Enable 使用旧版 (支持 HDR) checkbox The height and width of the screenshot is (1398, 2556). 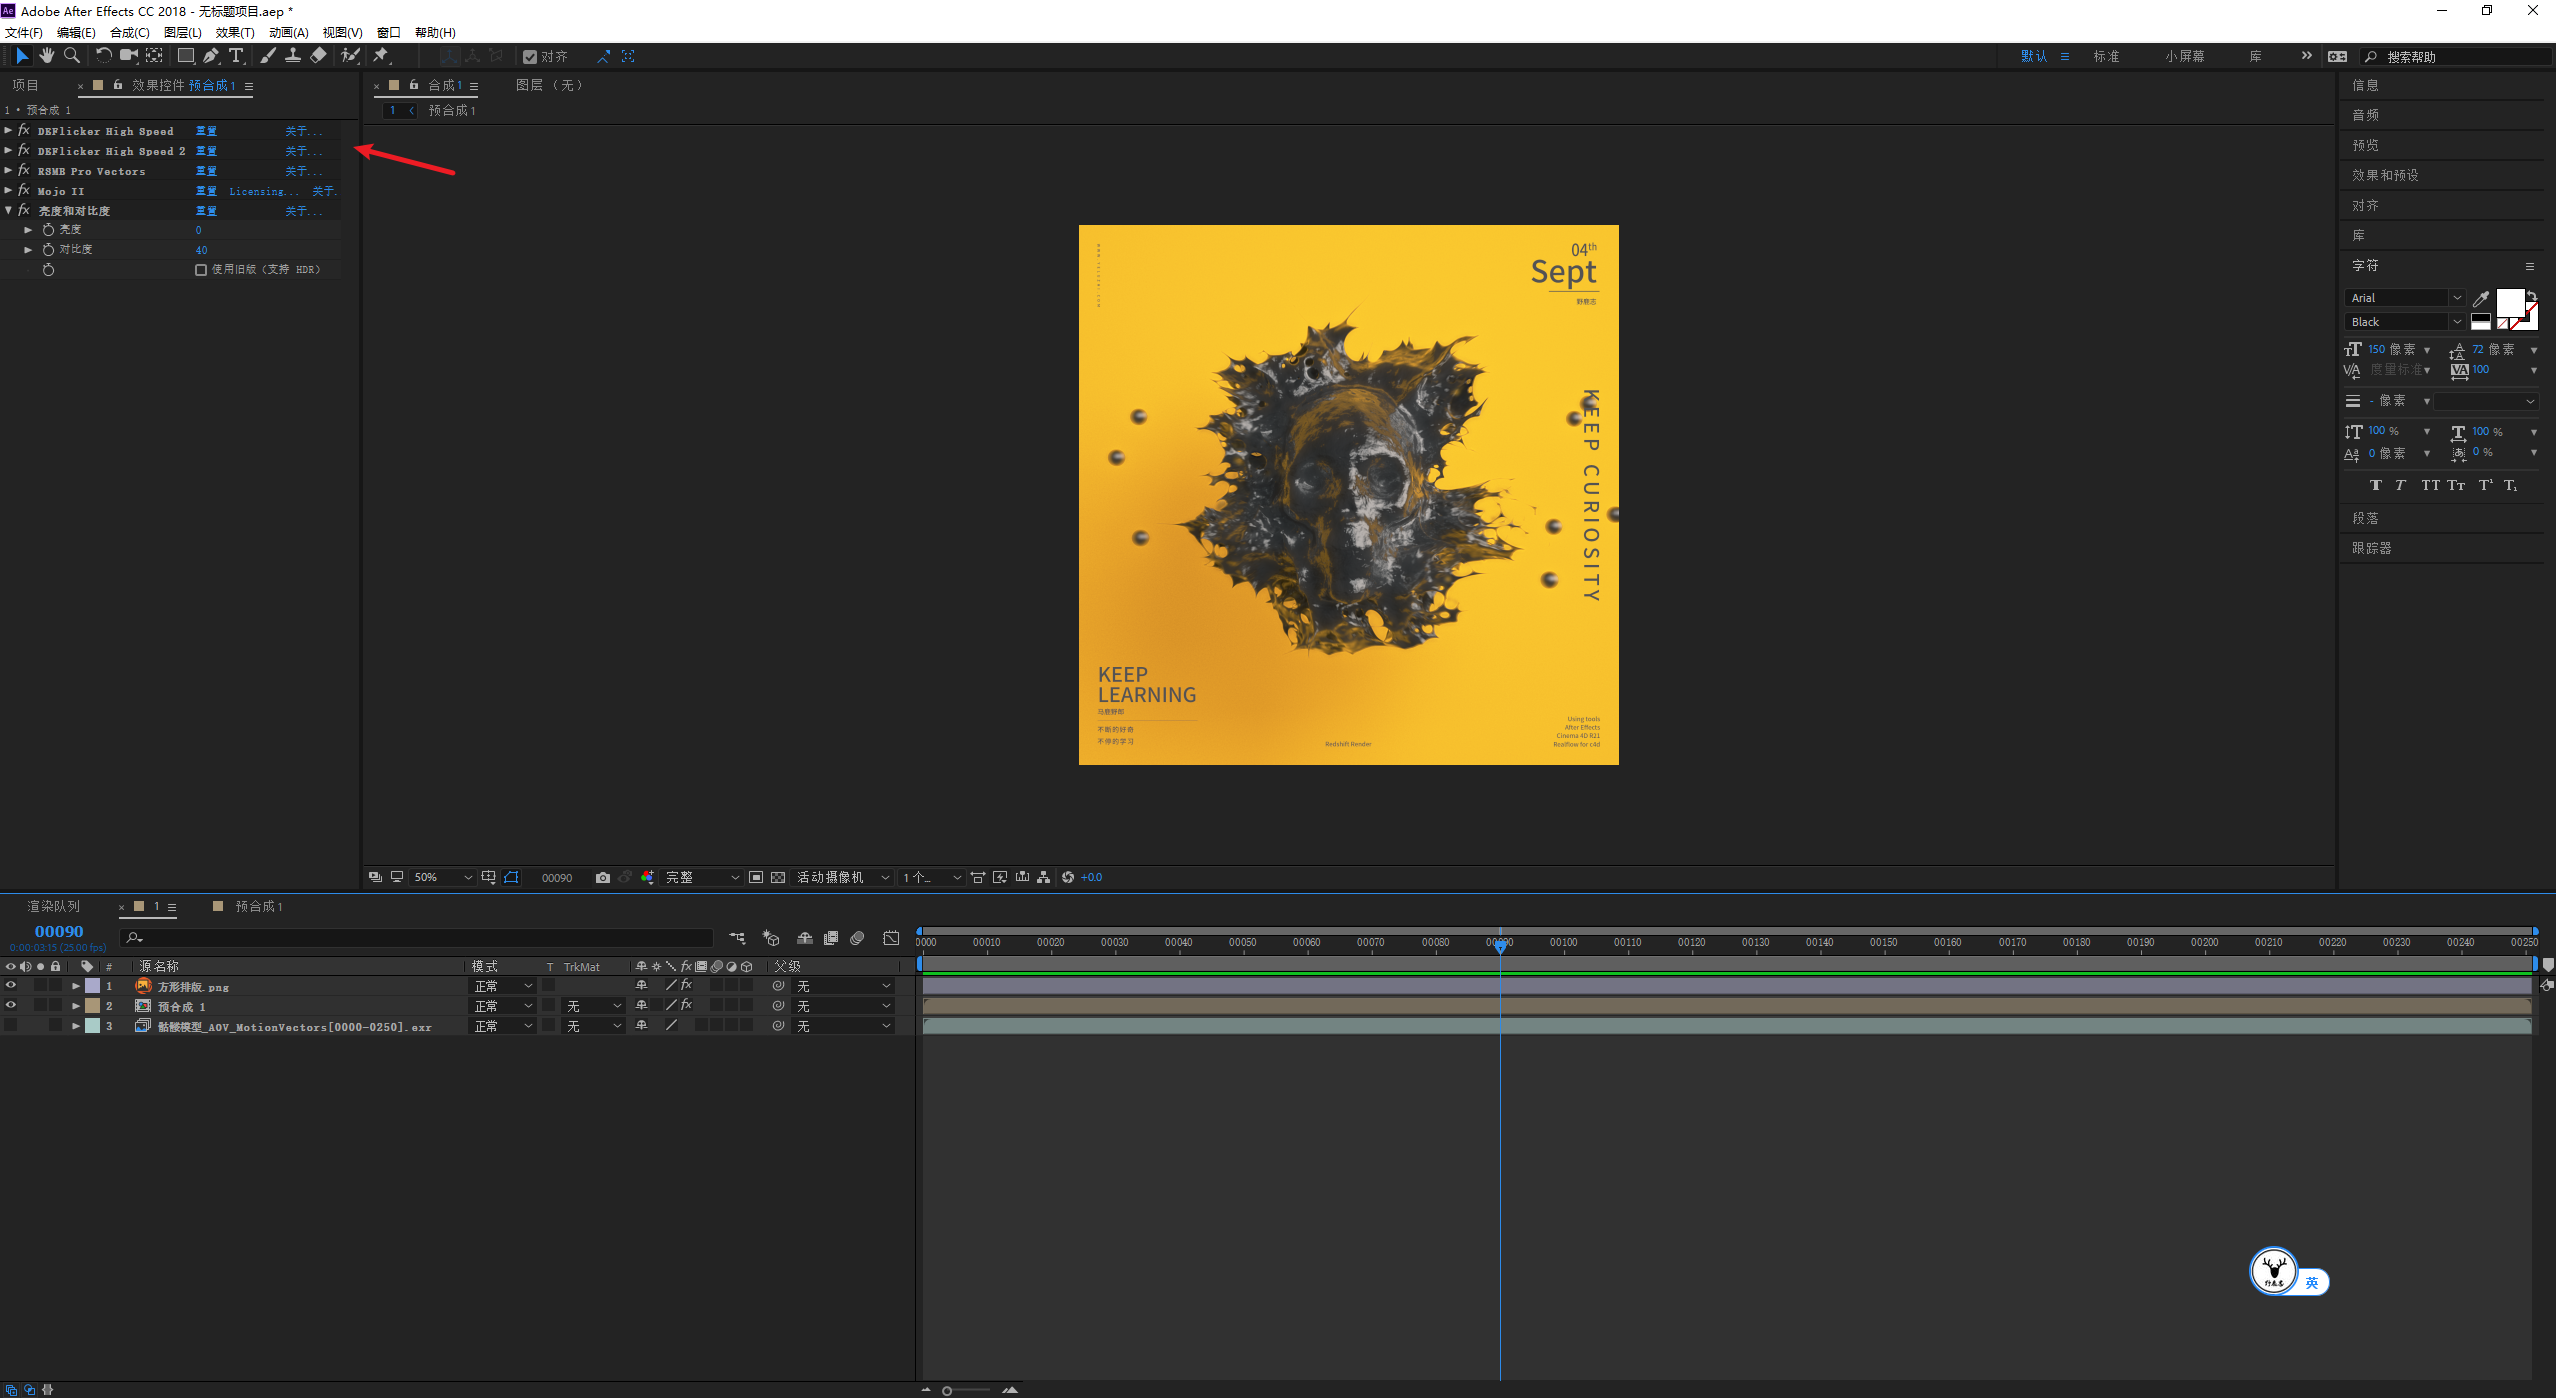coord(201,270)
